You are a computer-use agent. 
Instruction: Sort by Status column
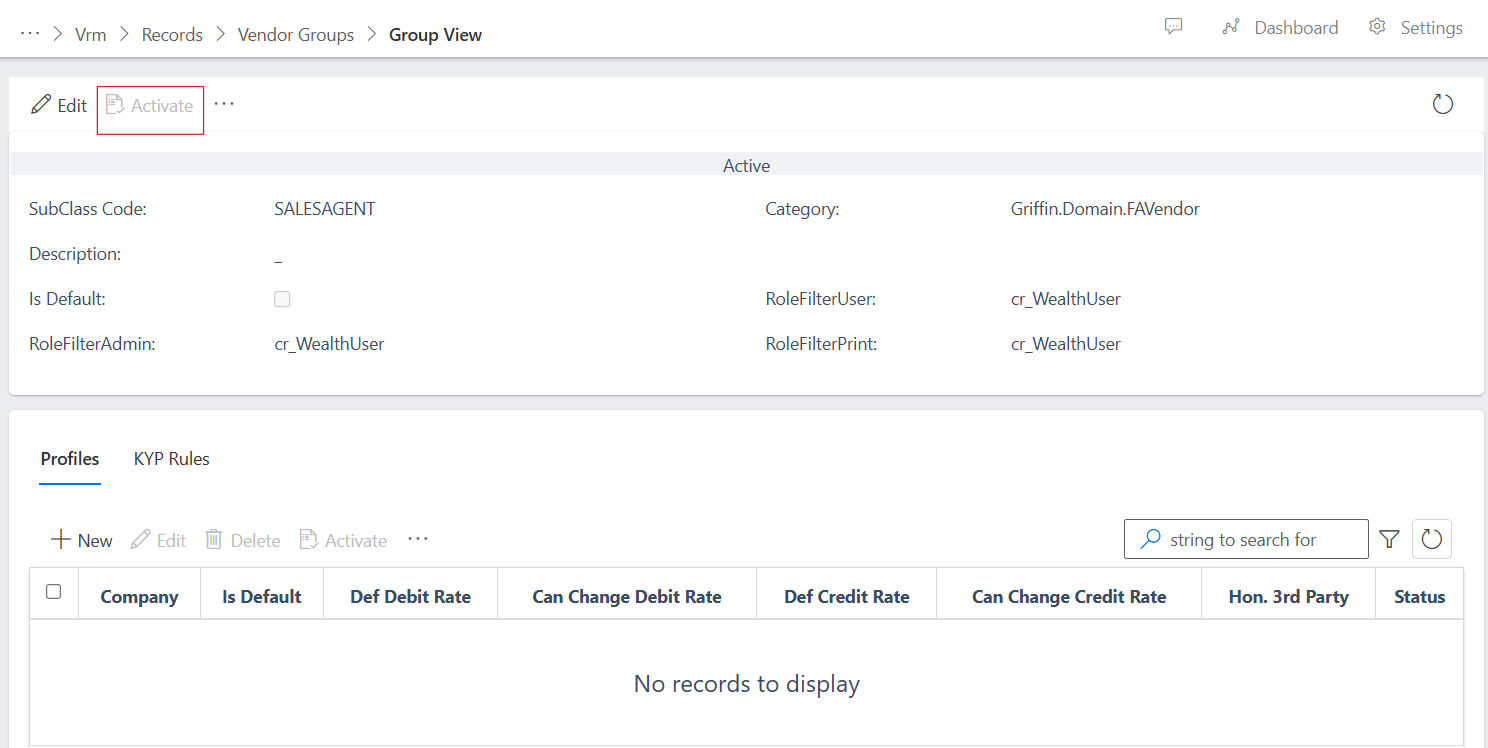[x=1420, y=597]
